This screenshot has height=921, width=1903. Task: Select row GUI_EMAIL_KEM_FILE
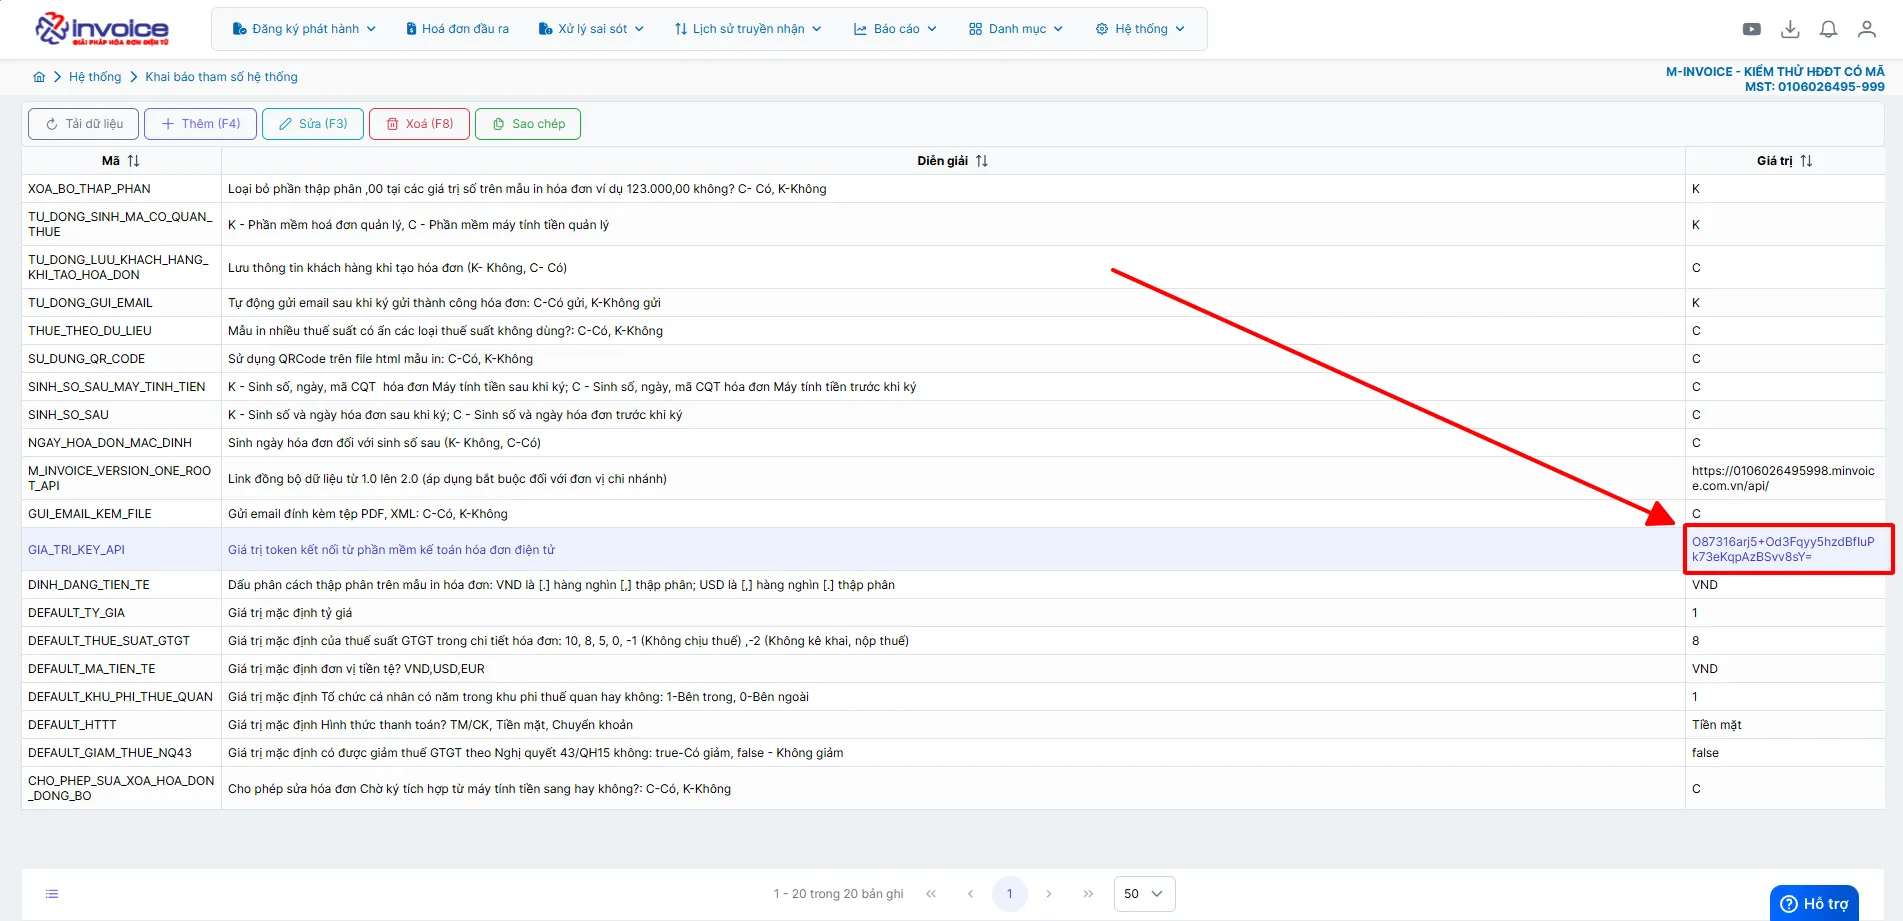(953, 514)
